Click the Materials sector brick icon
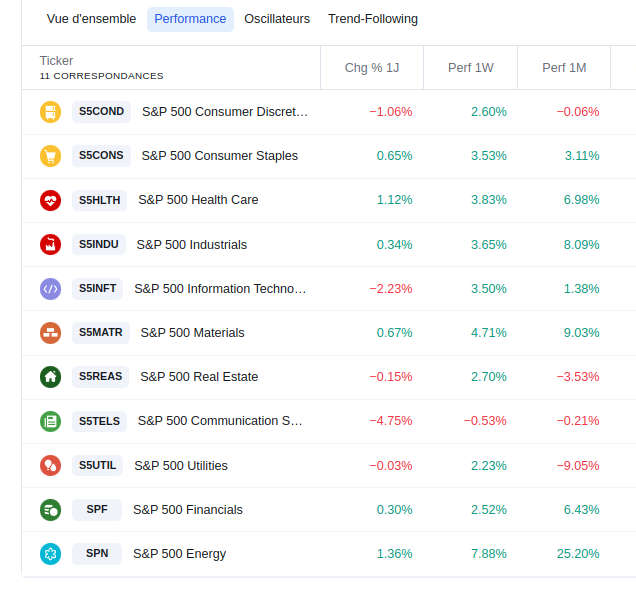 click(x=50, y=333)
